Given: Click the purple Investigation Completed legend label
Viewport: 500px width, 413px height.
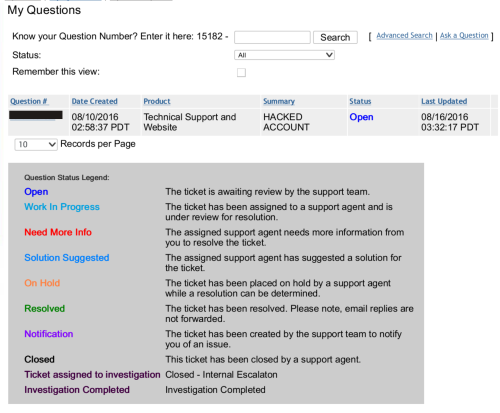Looking at the screenshot, I should point(77,390).
